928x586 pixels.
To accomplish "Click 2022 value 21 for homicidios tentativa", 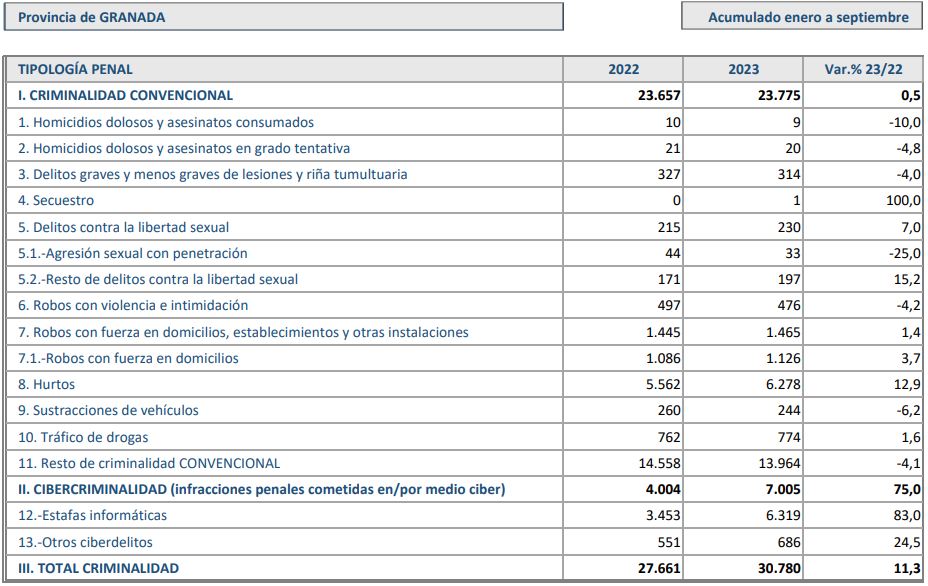I will [x=673, y=148].
